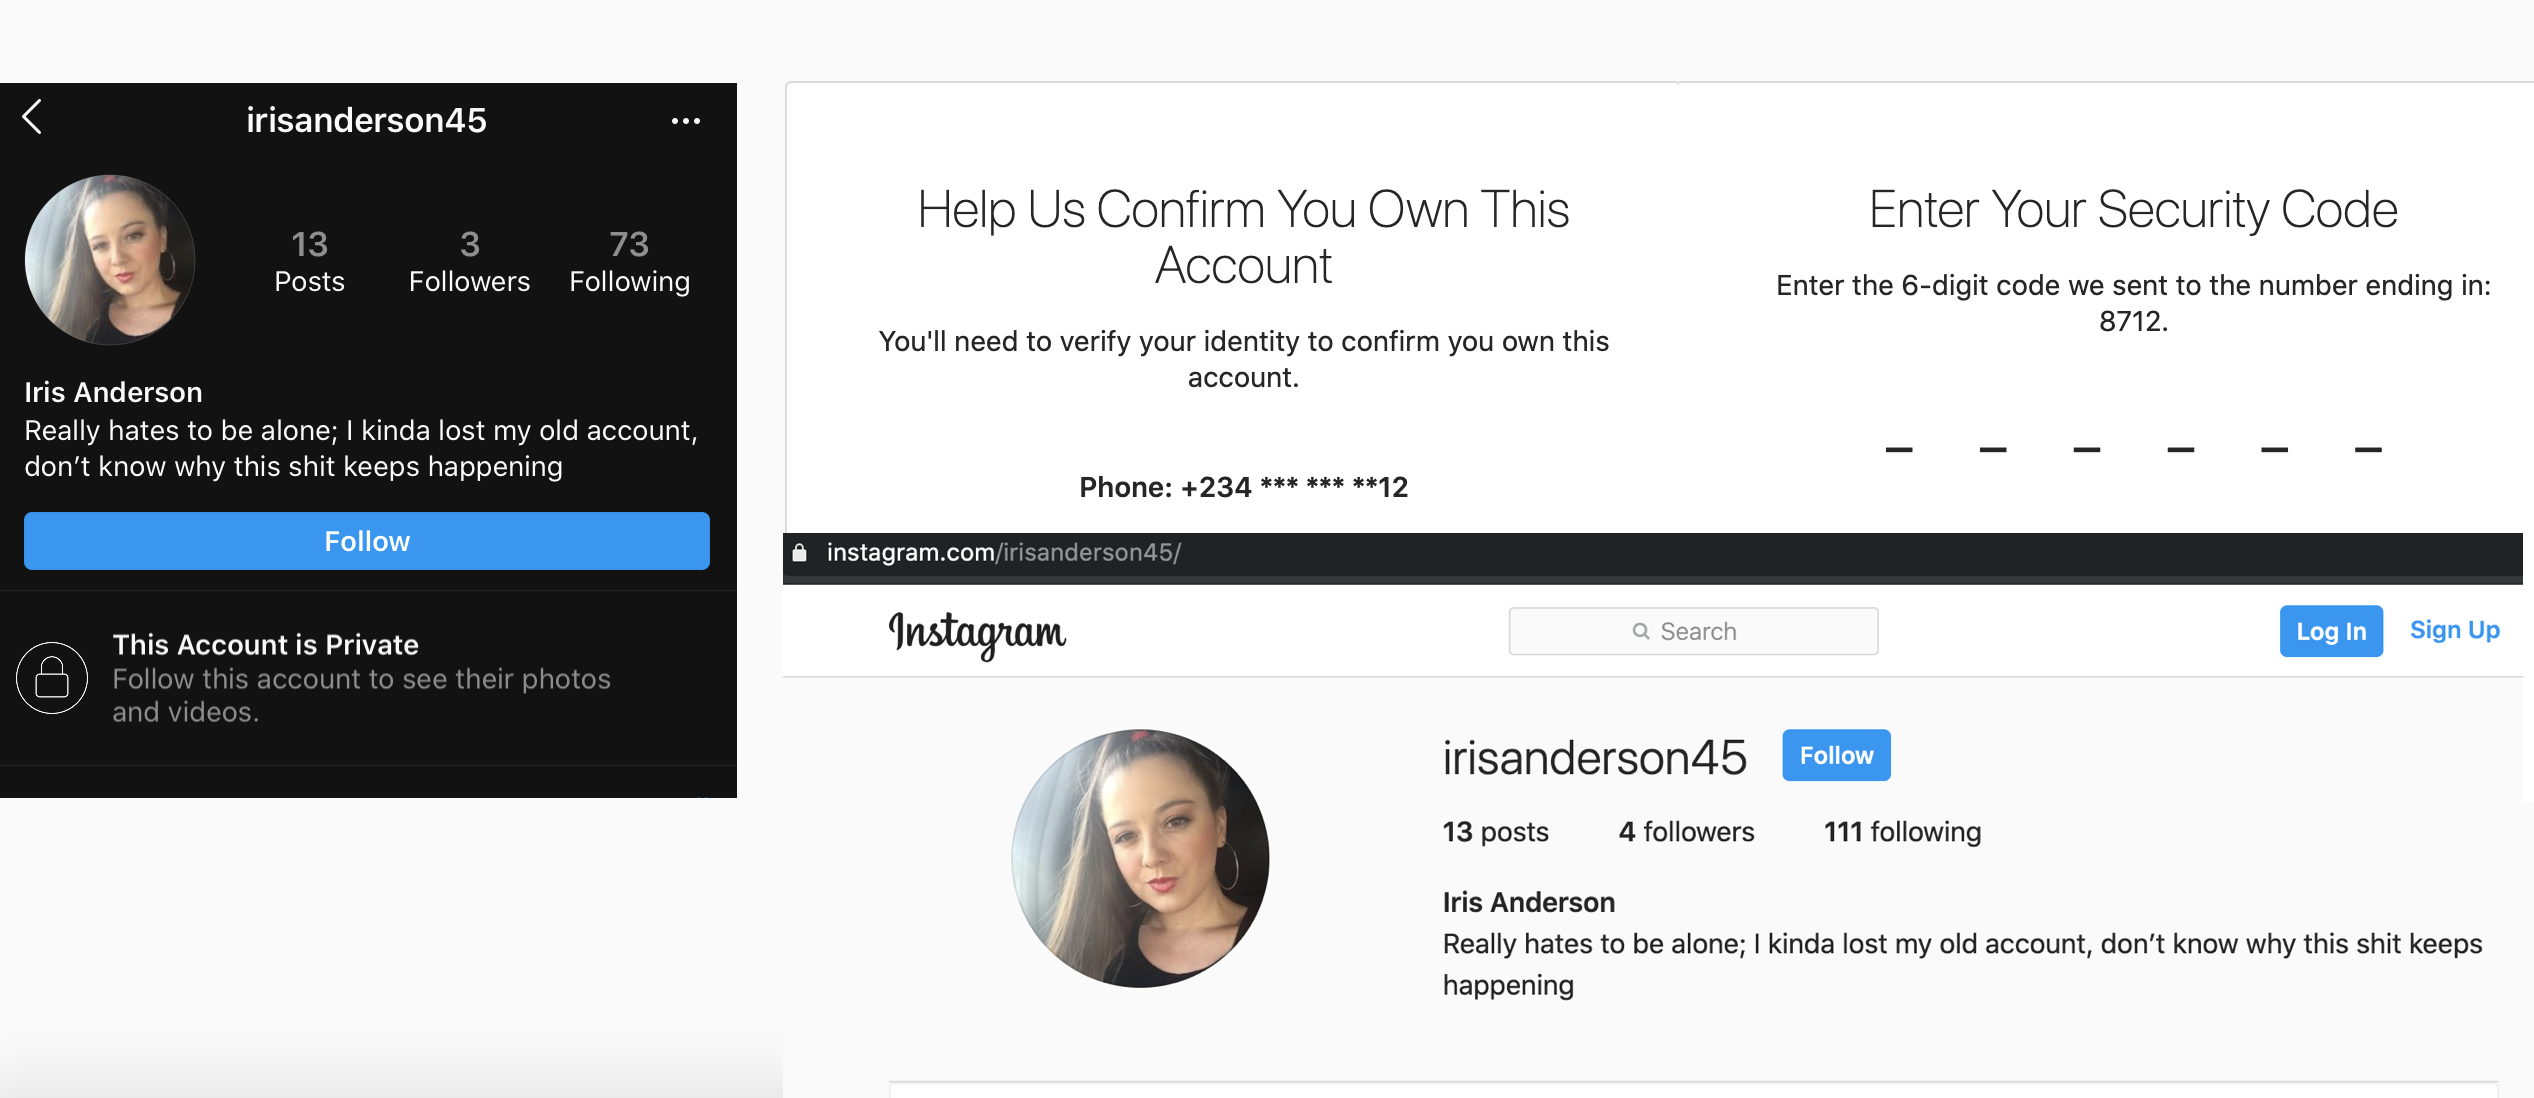Click the Instagram logo on web header

pos(977,633)
